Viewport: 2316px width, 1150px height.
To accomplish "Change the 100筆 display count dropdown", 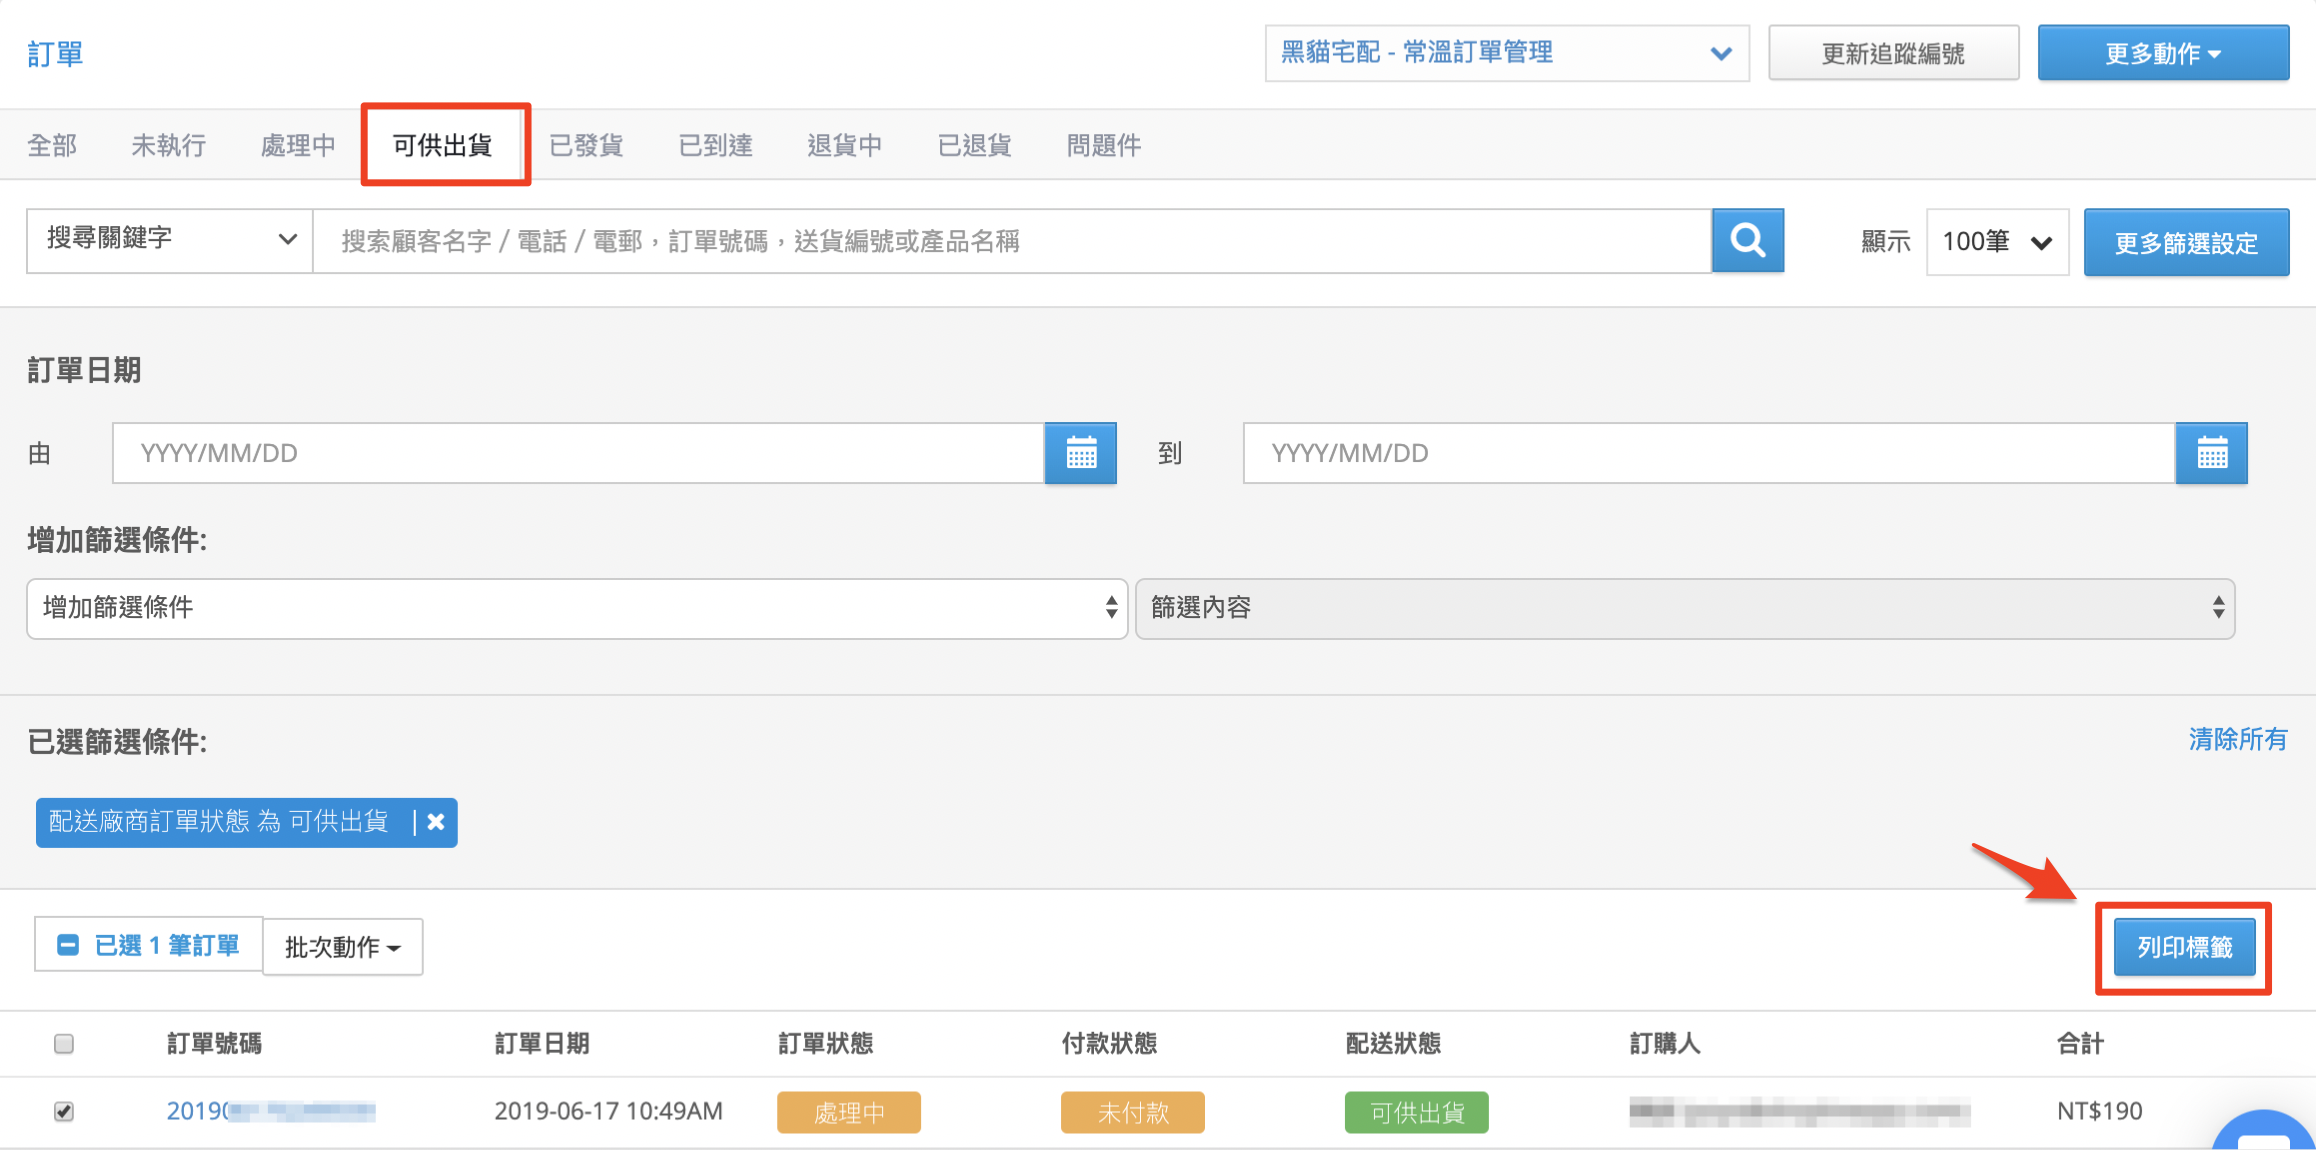I will pos(1997,241).
